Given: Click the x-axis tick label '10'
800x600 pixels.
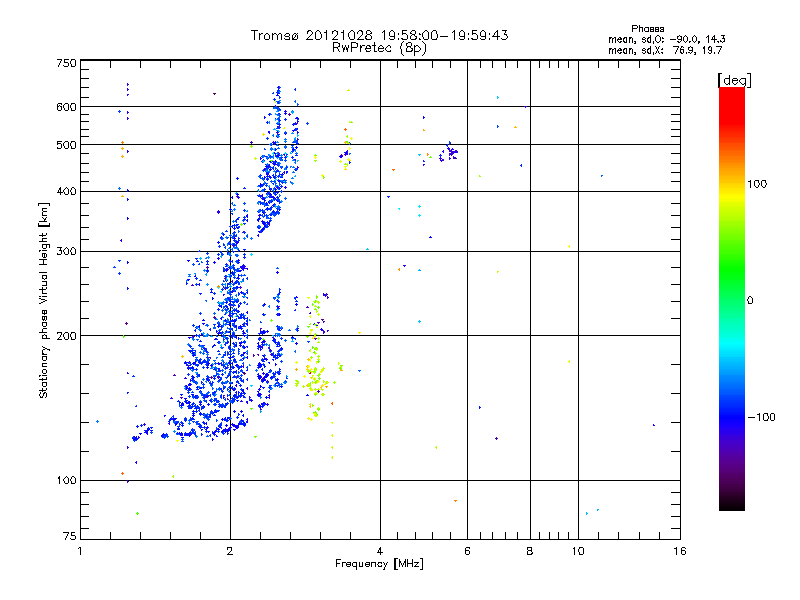Looking at the screenshot, I should point(578,551).
